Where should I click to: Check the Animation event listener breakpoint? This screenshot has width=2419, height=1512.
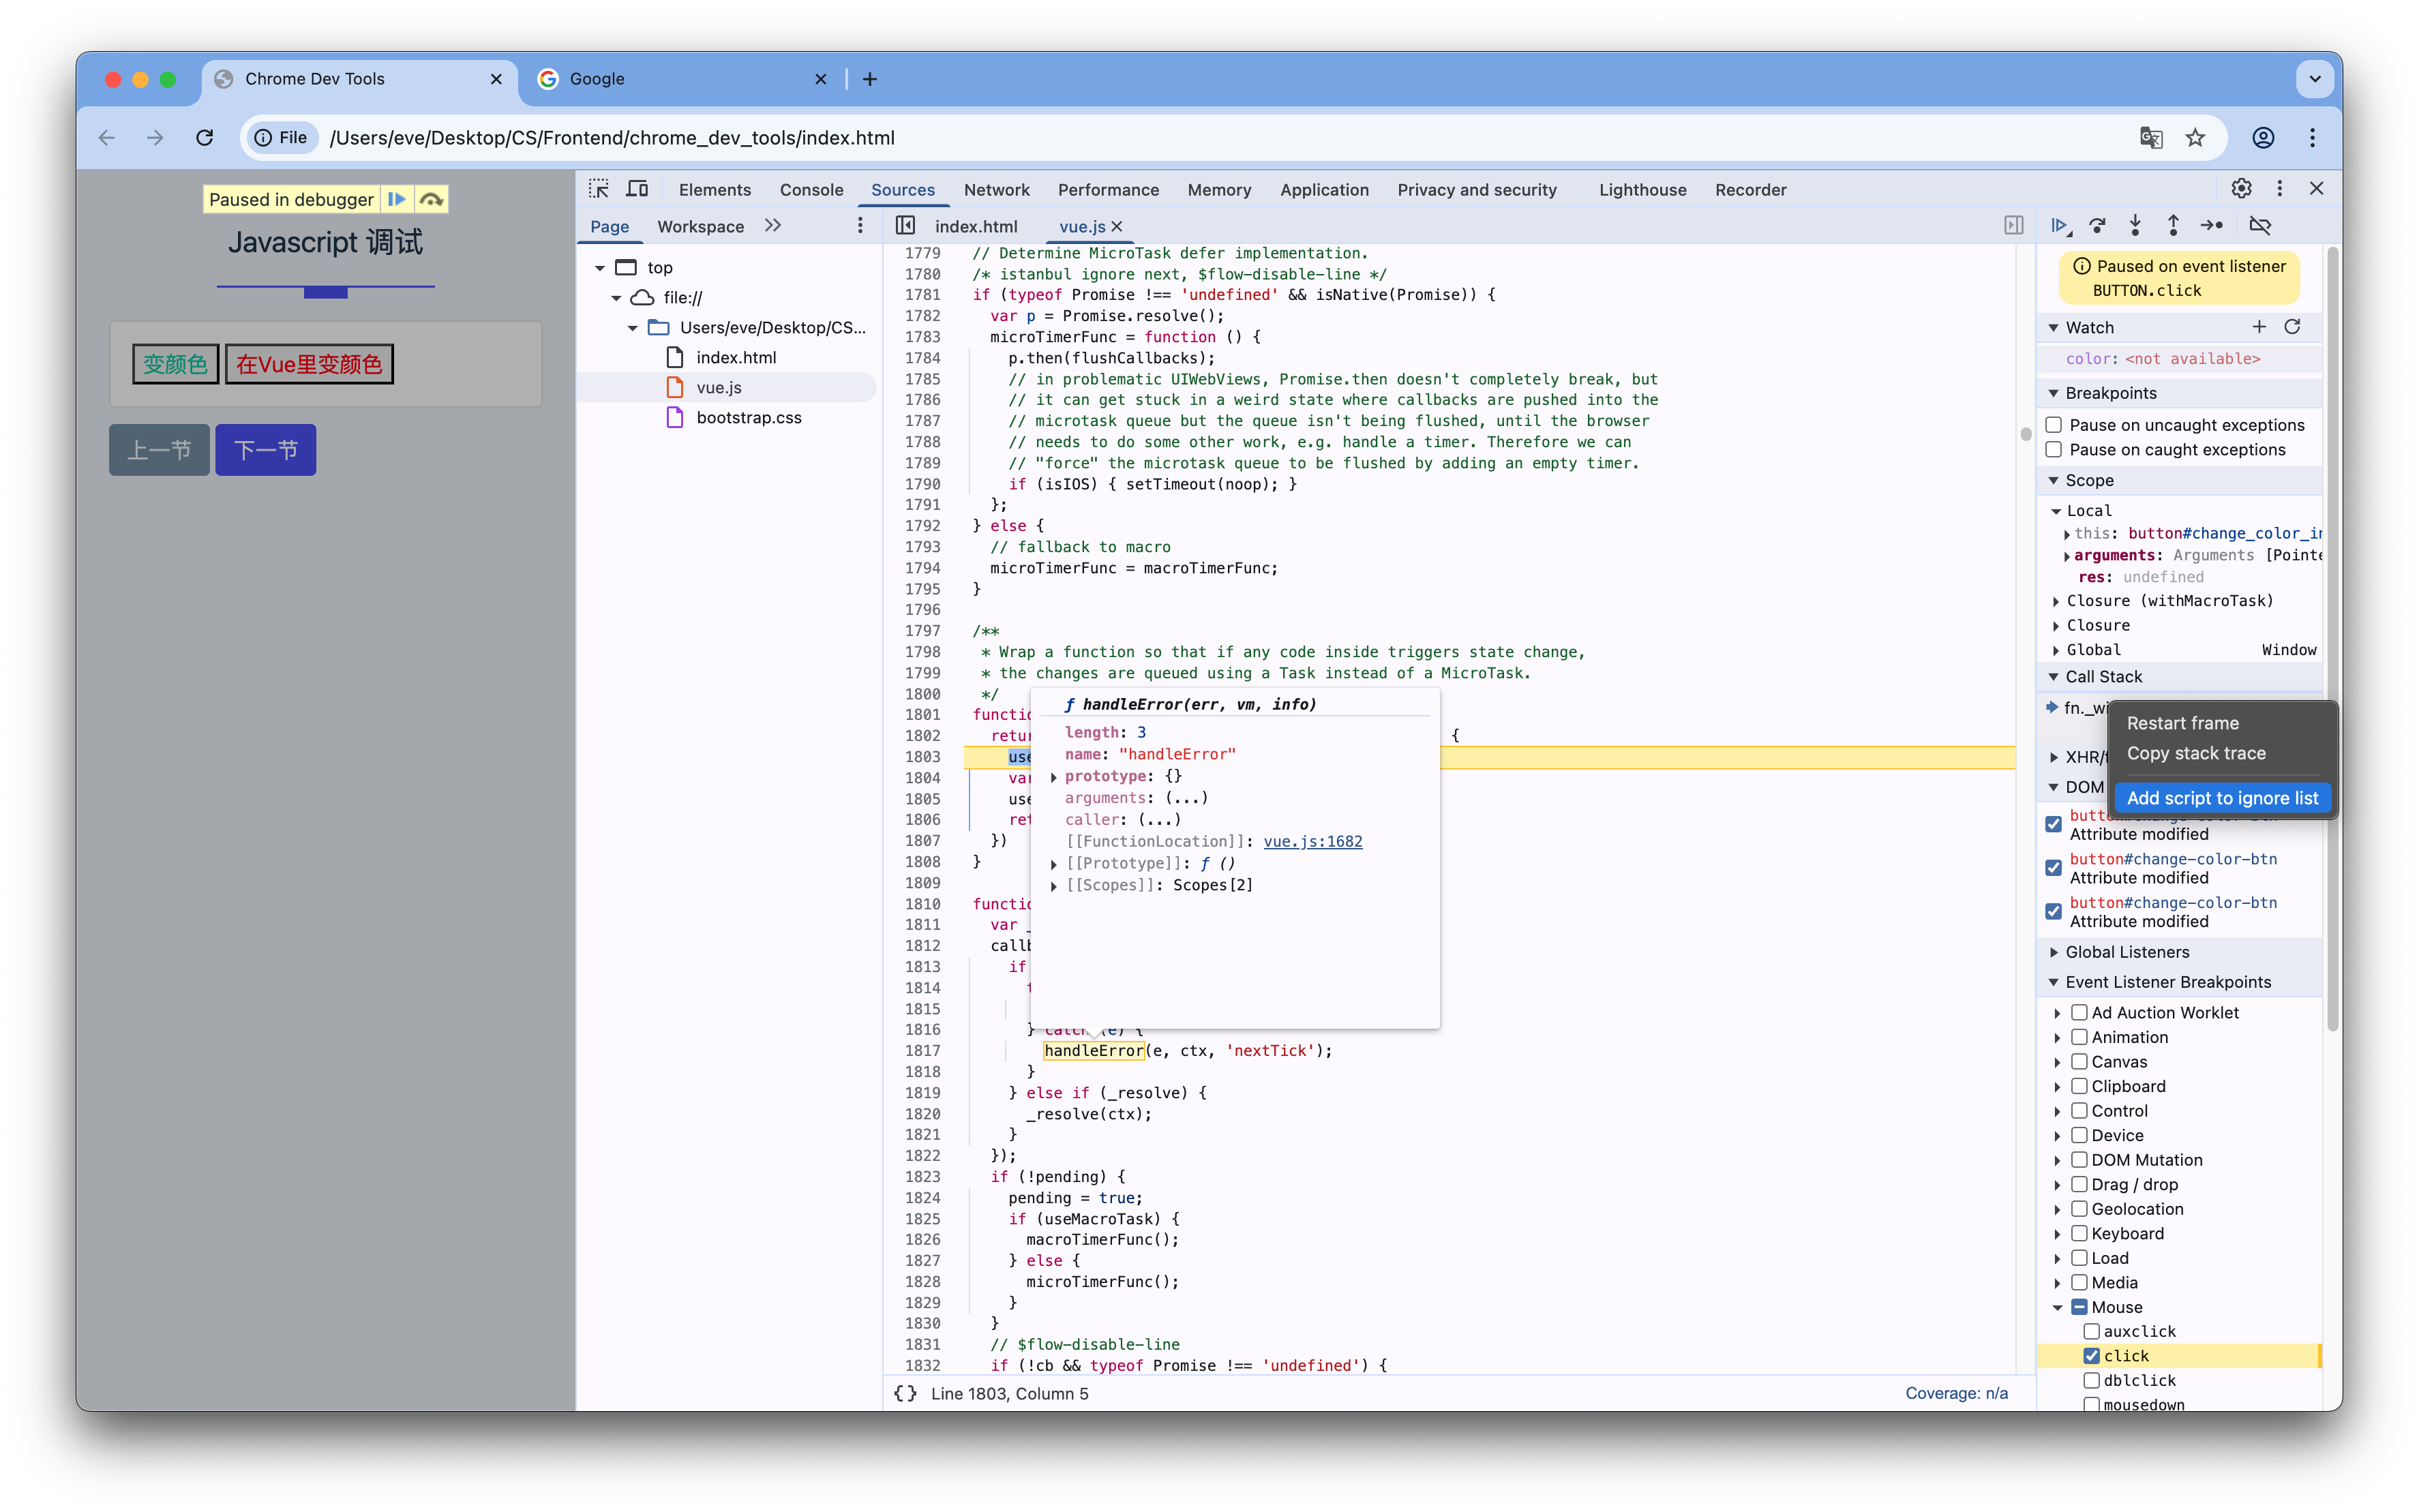(2078, 1037)
